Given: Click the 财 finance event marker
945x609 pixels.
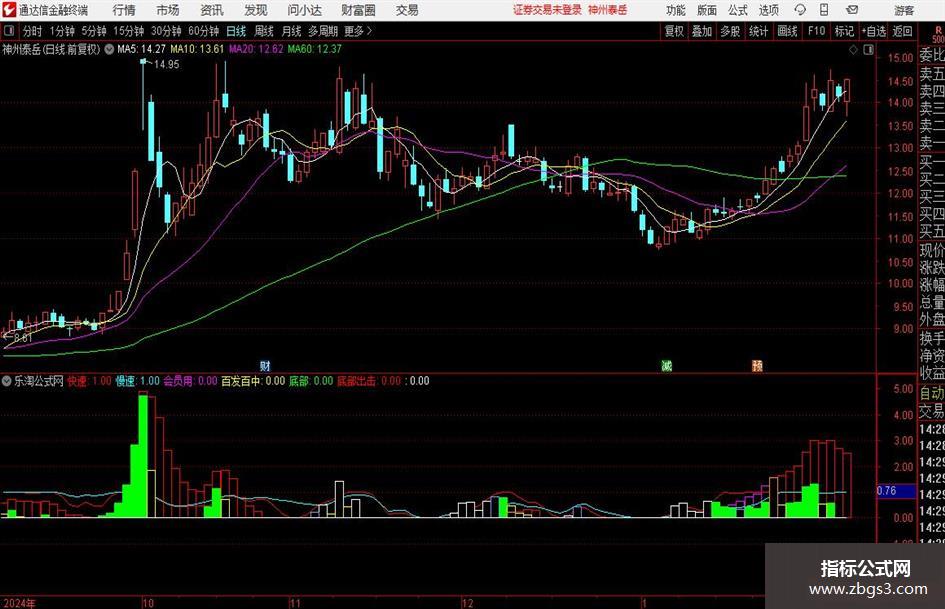Looking at the screenshot, I should pyautogui.click(x=265, y=365).
